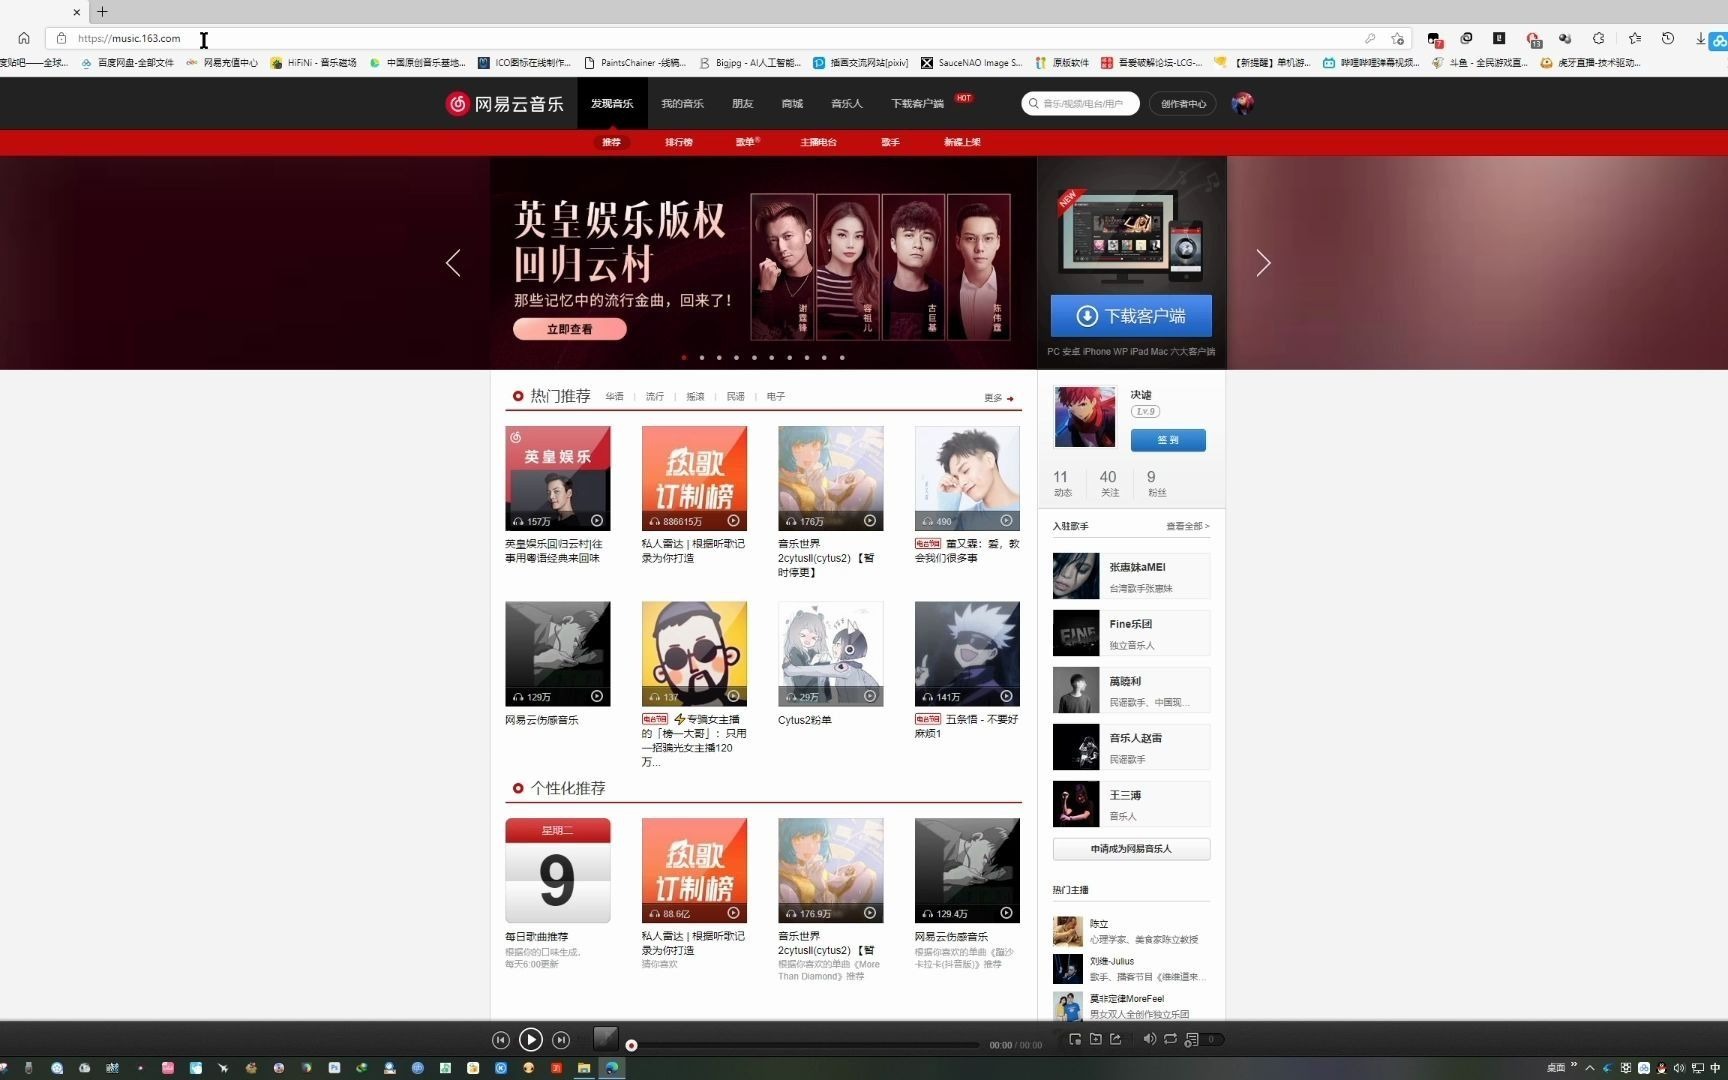The width and height of the screenshot is (1728, 1080).
Task: Open the 每日歌曲推荐 calendar thumbnail
Action: (558, 871)
